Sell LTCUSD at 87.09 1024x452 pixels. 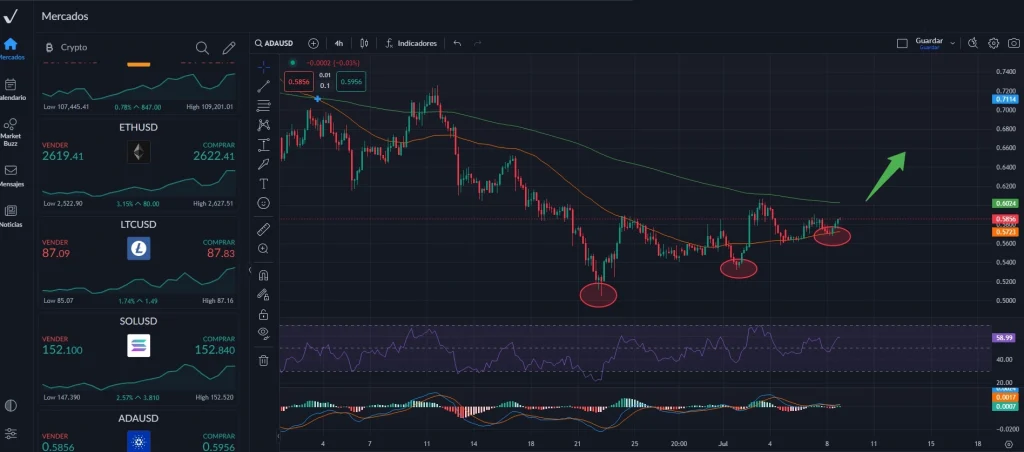(x=56, y=249)
